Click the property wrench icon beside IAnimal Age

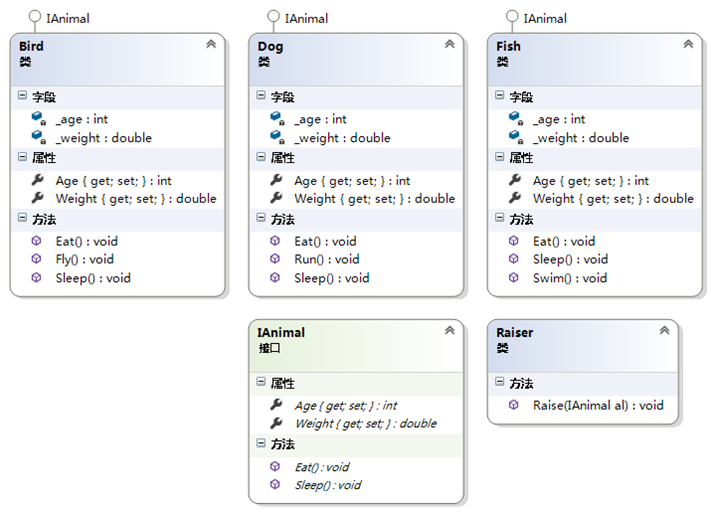(x=276, y=405)
